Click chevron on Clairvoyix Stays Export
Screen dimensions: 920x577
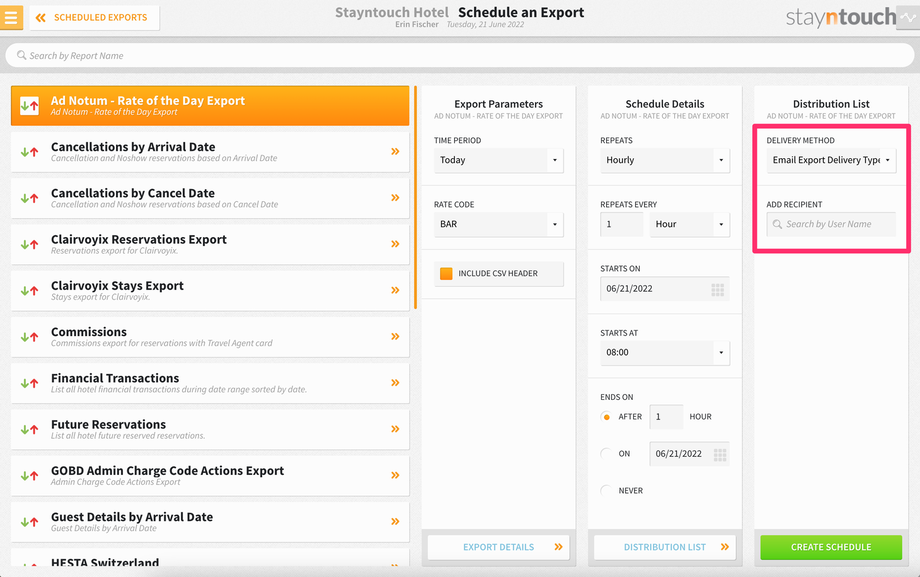point(395,290)
